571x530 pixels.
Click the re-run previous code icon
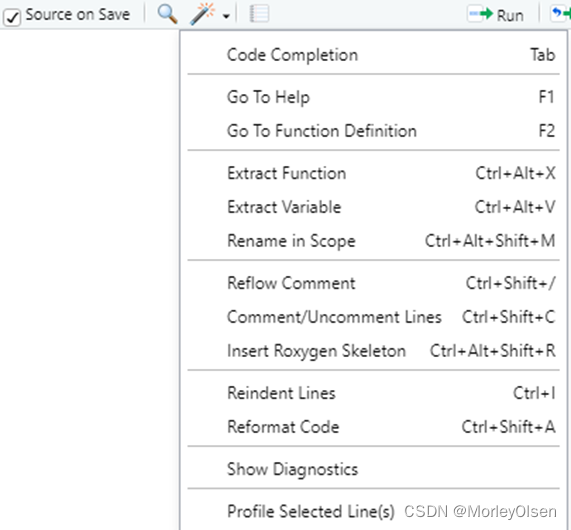pos(560,15)
